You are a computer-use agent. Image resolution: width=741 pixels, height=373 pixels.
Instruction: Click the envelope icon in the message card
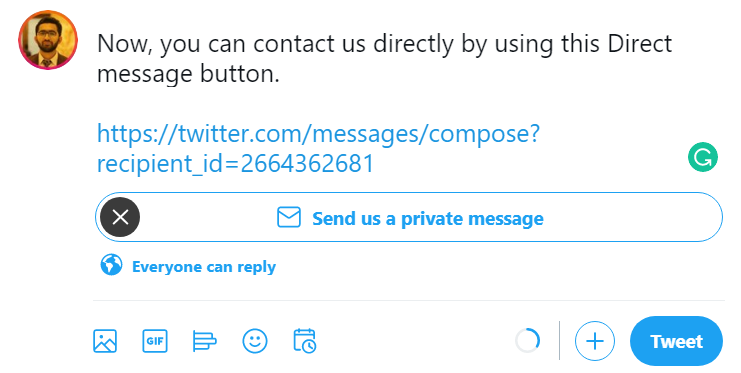pyautogui.click(x=289, y=217)
